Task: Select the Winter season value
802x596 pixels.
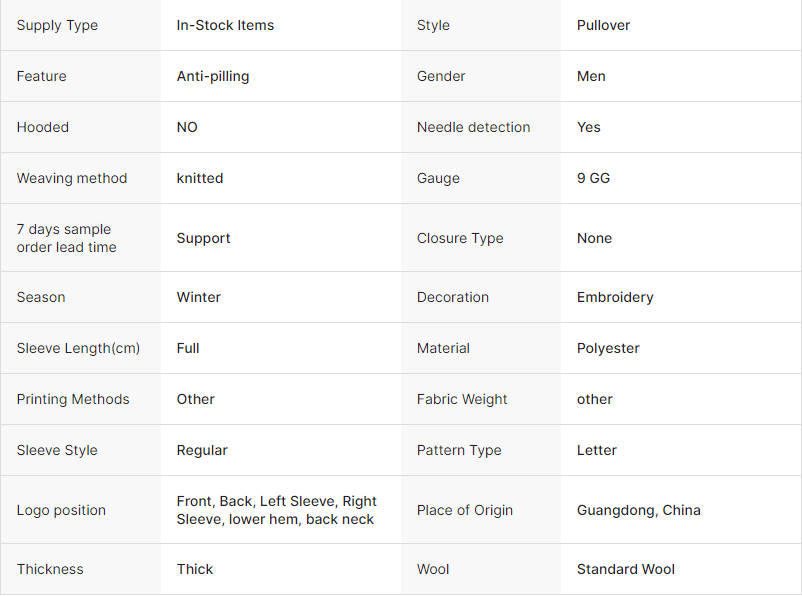Action: (x=198, y=297)
